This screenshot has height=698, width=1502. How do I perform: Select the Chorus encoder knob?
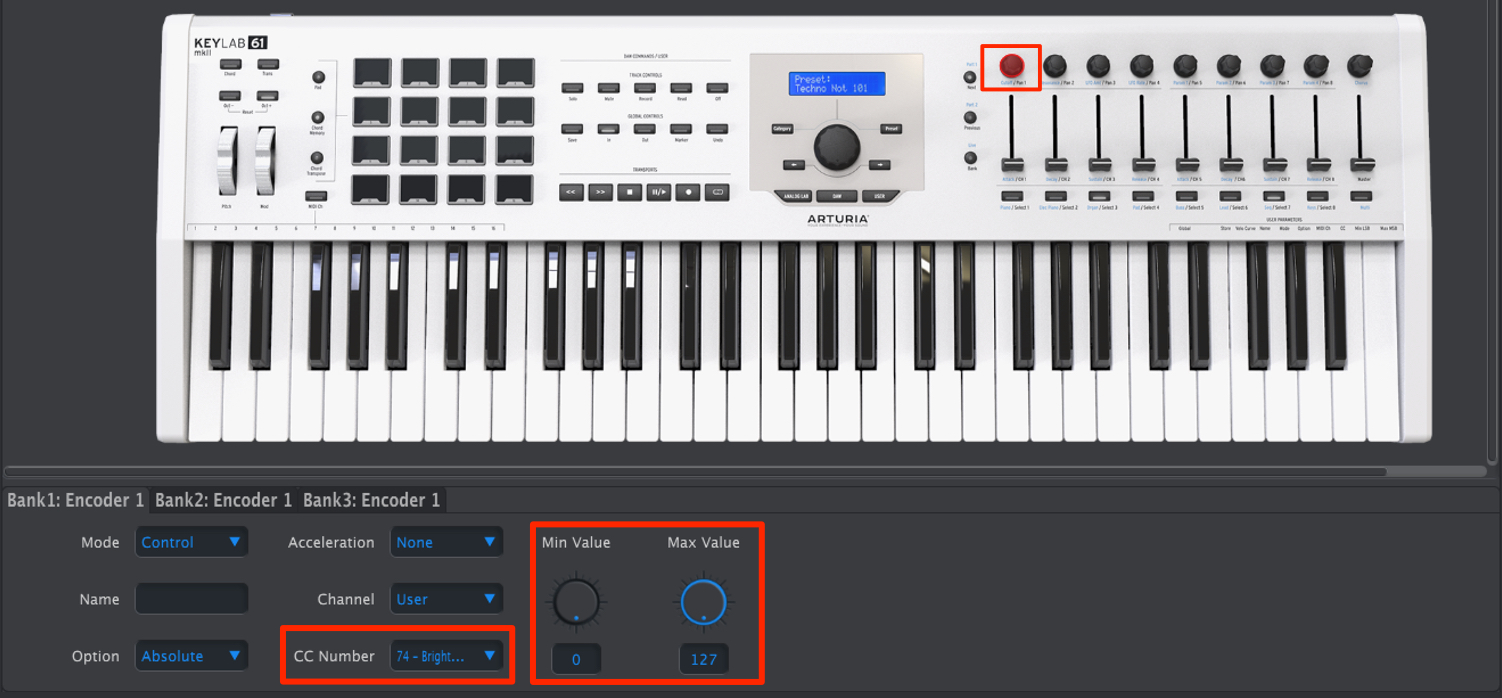tap(1360, 66)
